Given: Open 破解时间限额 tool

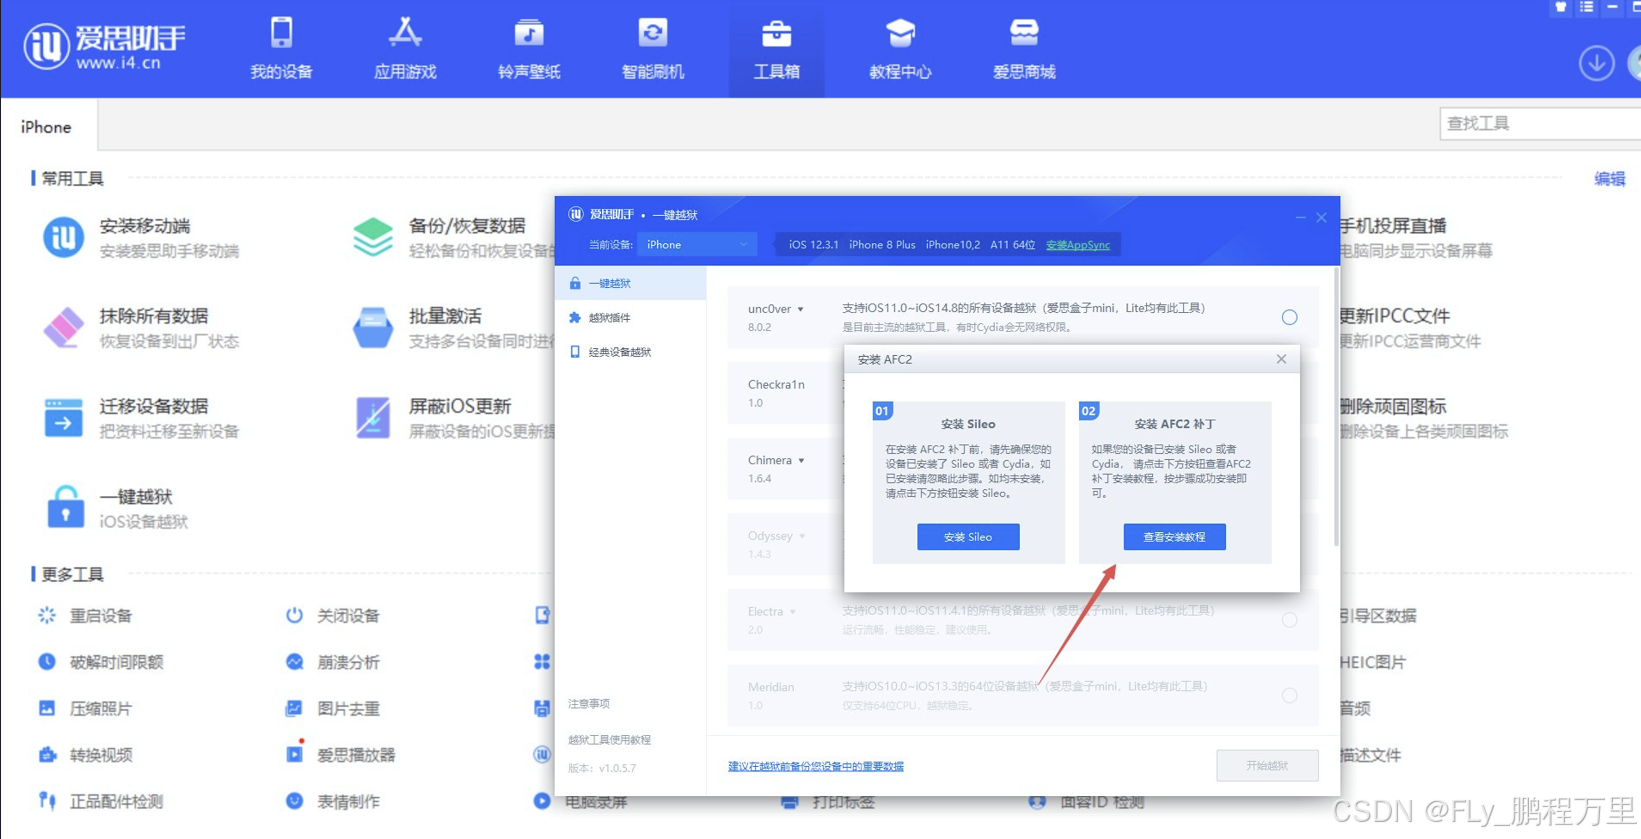Looking at the screenshot, I should pos(100,662).
